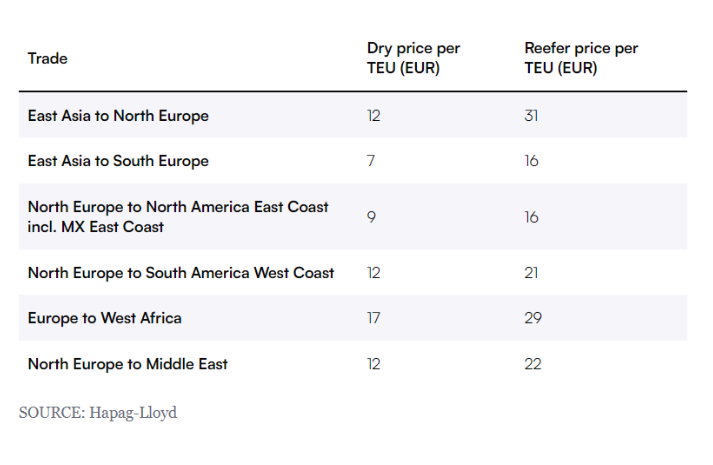
Task: Click reefer price 22 for North Europe–Middle East
Action: point(533,364)
